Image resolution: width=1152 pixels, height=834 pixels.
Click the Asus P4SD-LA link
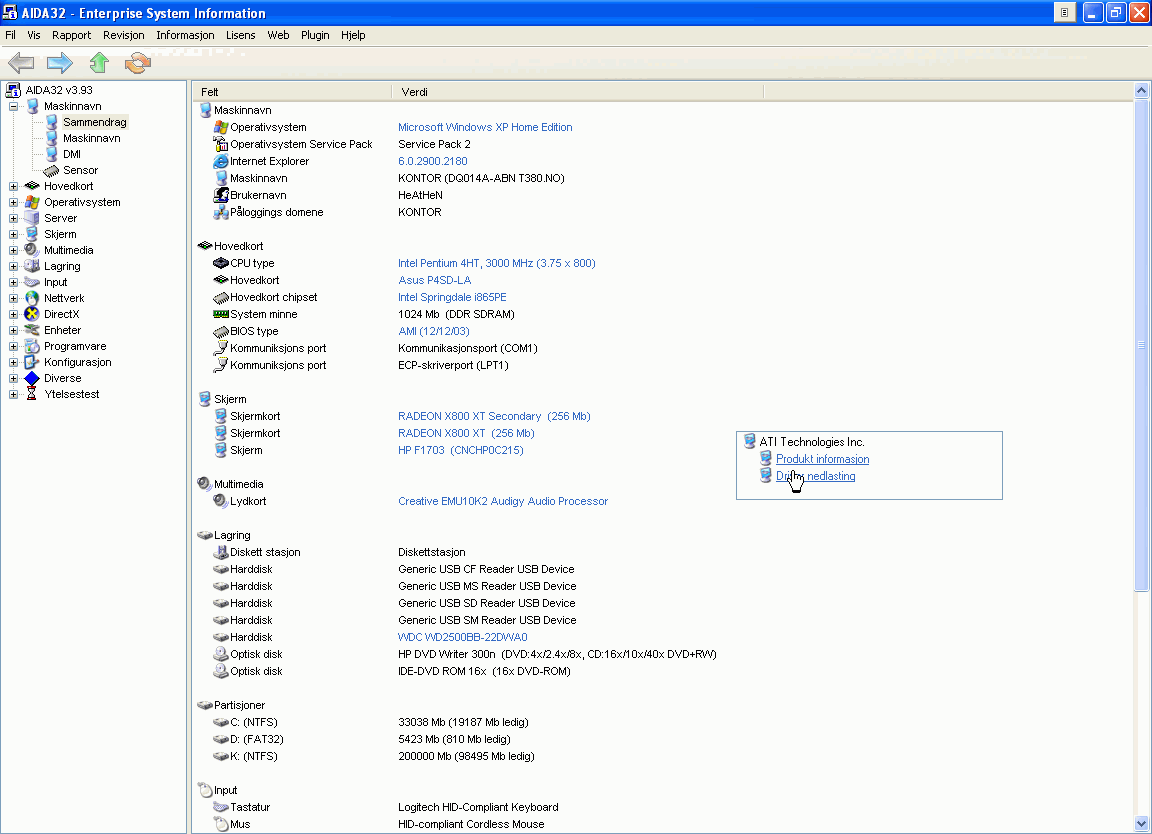434,280
